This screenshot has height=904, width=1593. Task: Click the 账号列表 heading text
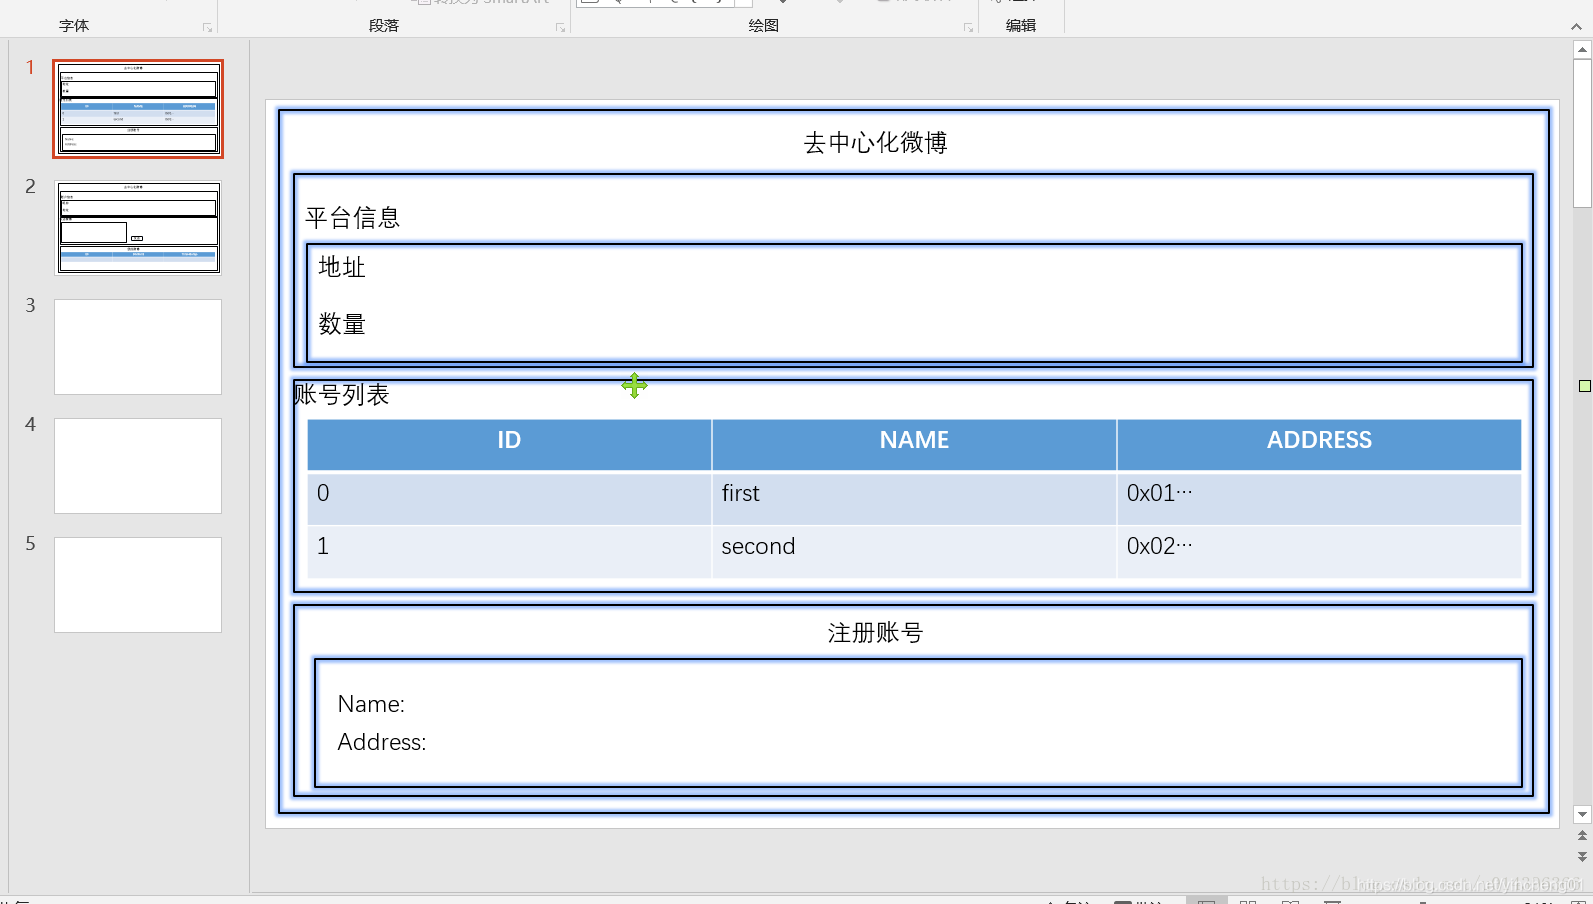pos(341,395)
